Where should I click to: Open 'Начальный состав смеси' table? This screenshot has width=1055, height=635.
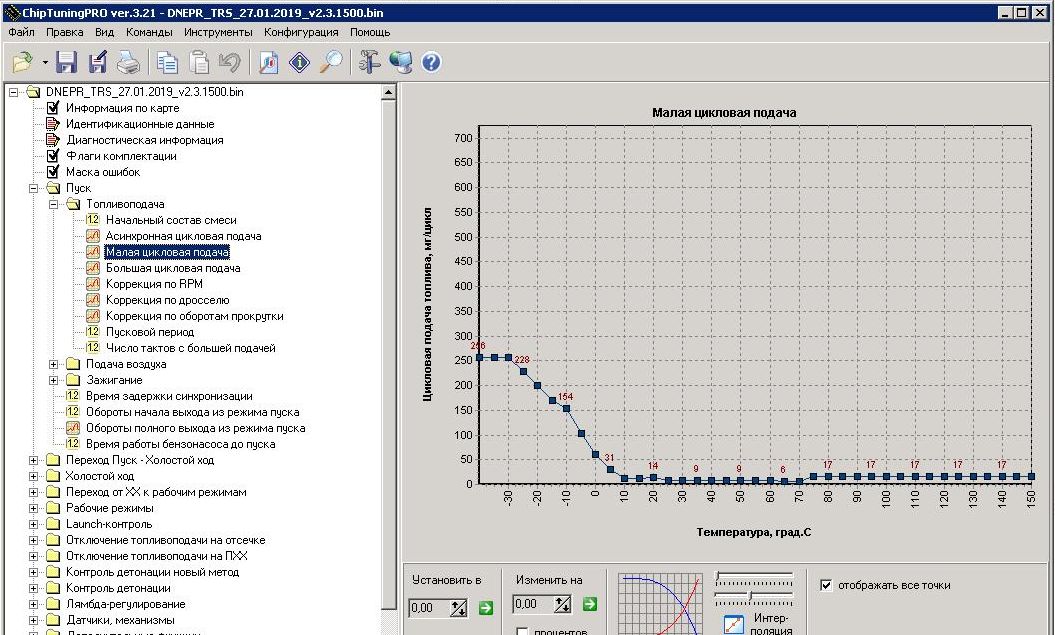click(x=171, y=220)
